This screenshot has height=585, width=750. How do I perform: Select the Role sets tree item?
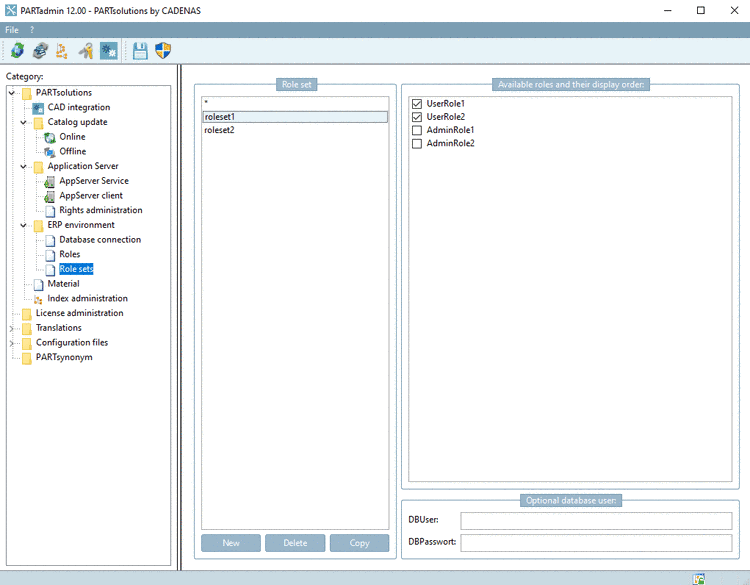click(x=76, y=269)
